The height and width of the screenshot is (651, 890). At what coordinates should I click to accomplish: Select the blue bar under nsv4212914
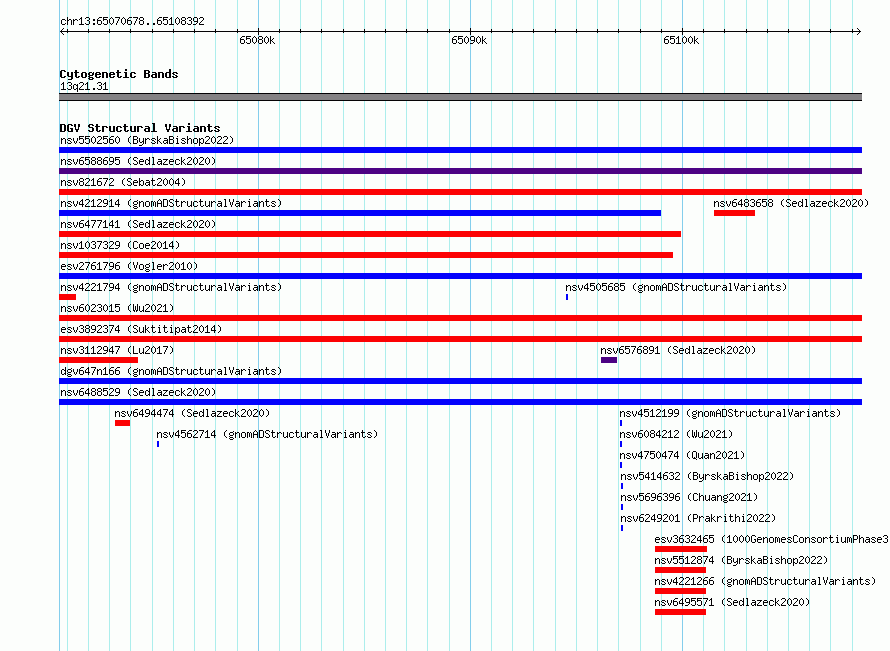(360, 213)
